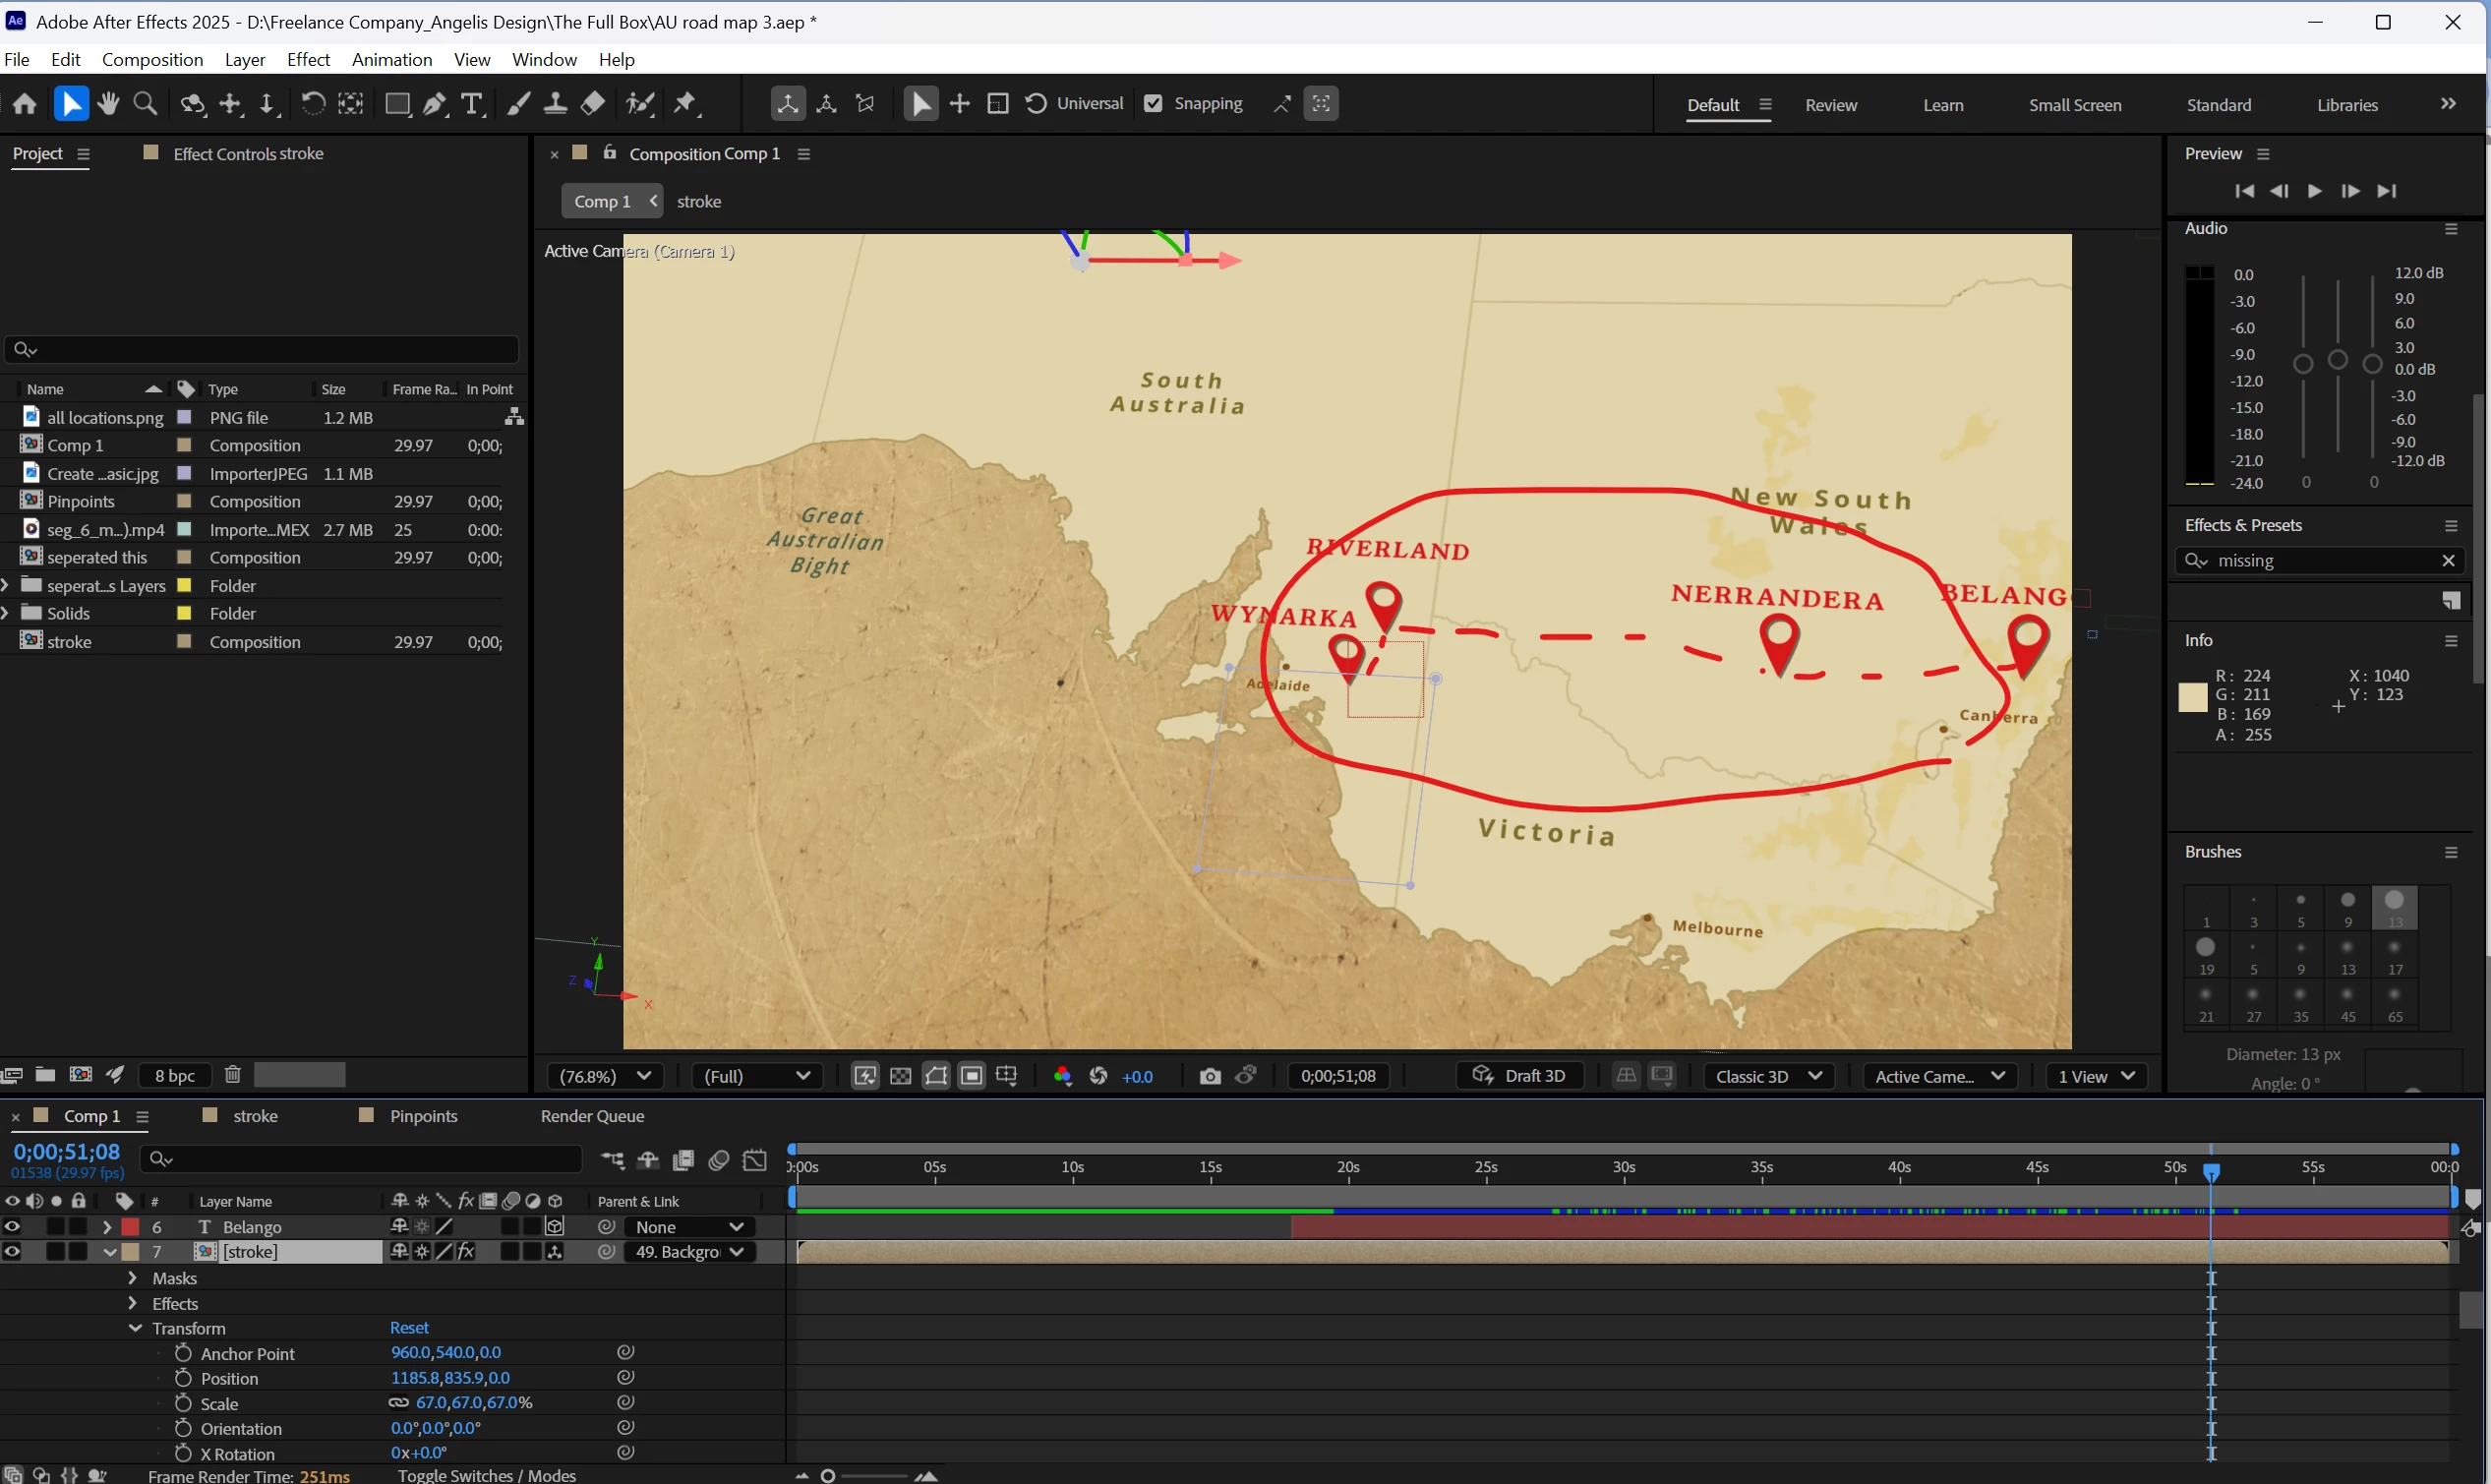Switch to the Pinpoints timeline tab
The width and height of the screenshot is (2491, 1484).
coord(423,1116)
